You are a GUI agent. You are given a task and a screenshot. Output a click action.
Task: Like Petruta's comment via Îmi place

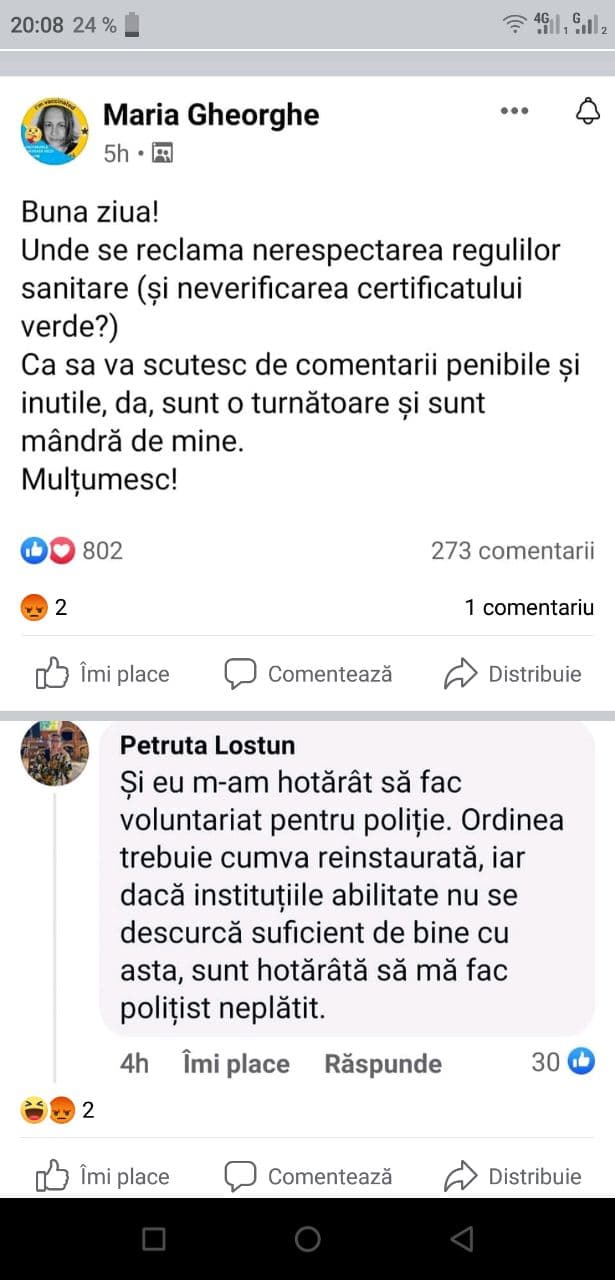pyautogui.click(x=235, y=1063)
